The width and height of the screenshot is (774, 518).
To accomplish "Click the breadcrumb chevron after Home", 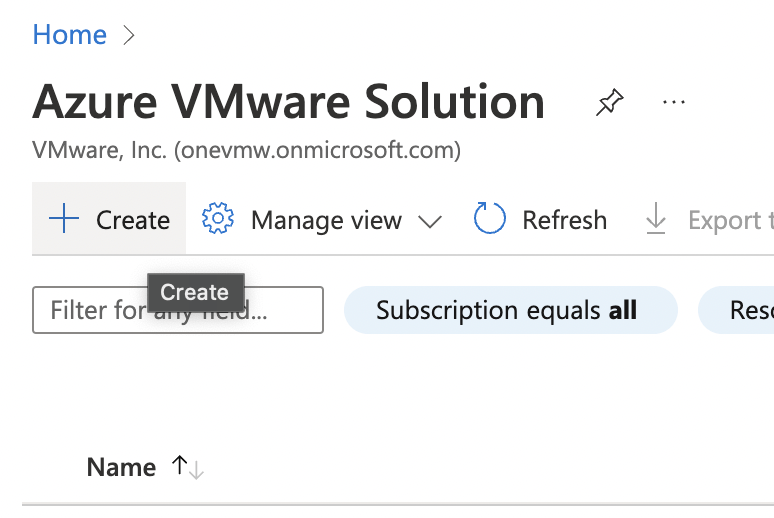I will pyautogui.click(x=128, y=35).
